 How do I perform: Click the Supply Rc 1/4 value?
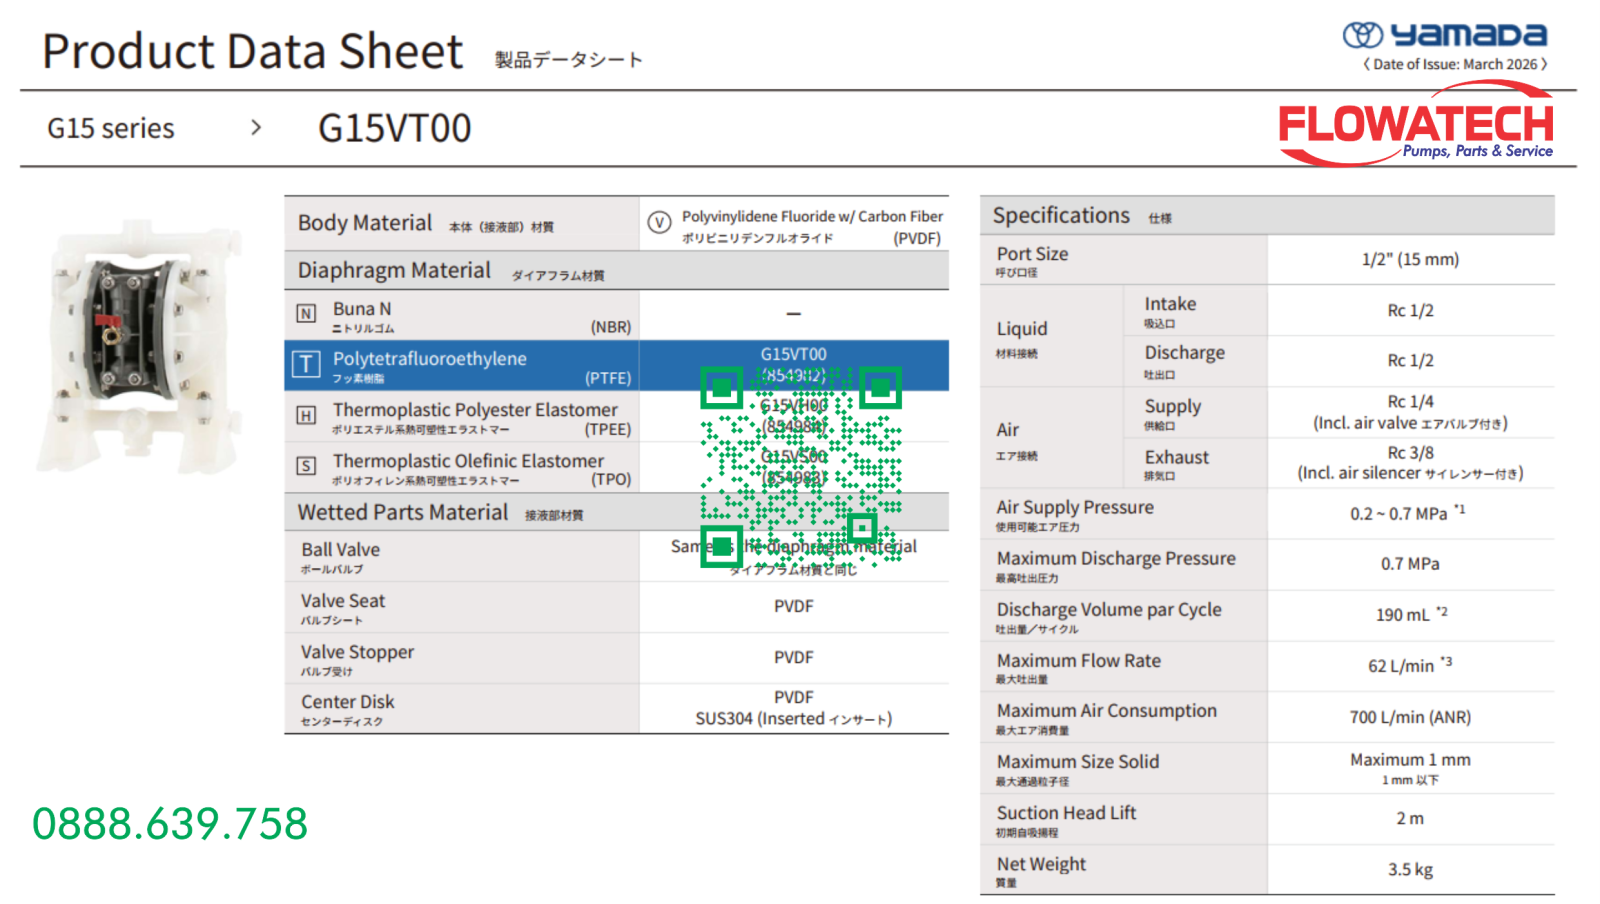tap(1410, 402)
